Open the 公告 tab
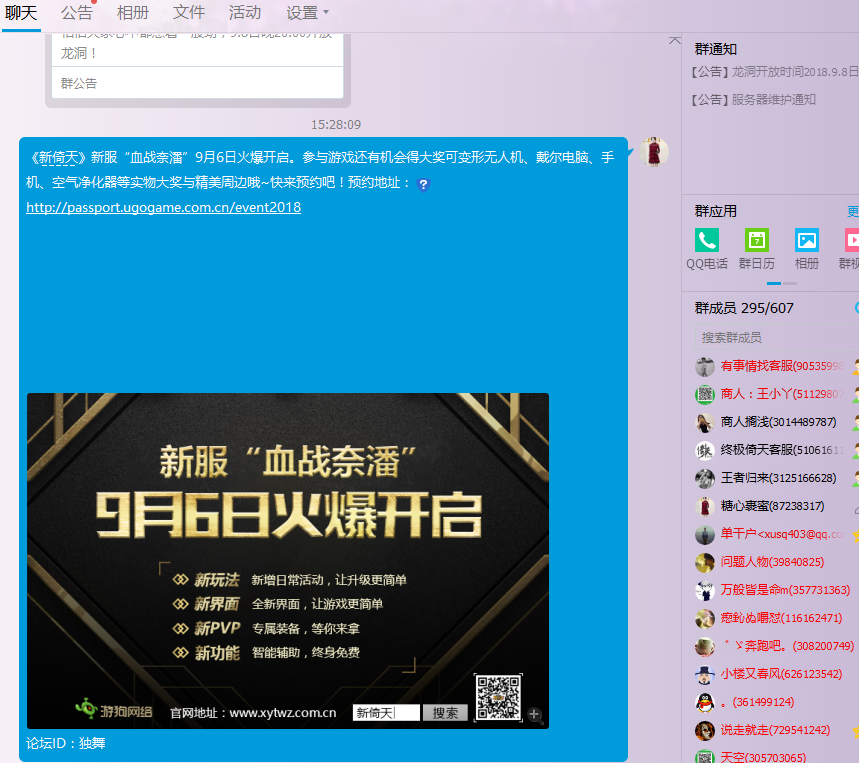Image resolution: width=859 pixels, height=763 pixels. point(77,13)
